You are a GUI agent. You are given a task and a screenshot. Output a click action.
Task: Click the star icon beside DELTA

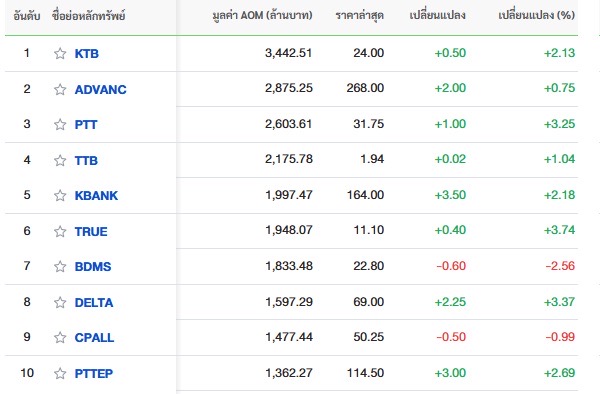(60, 302)
